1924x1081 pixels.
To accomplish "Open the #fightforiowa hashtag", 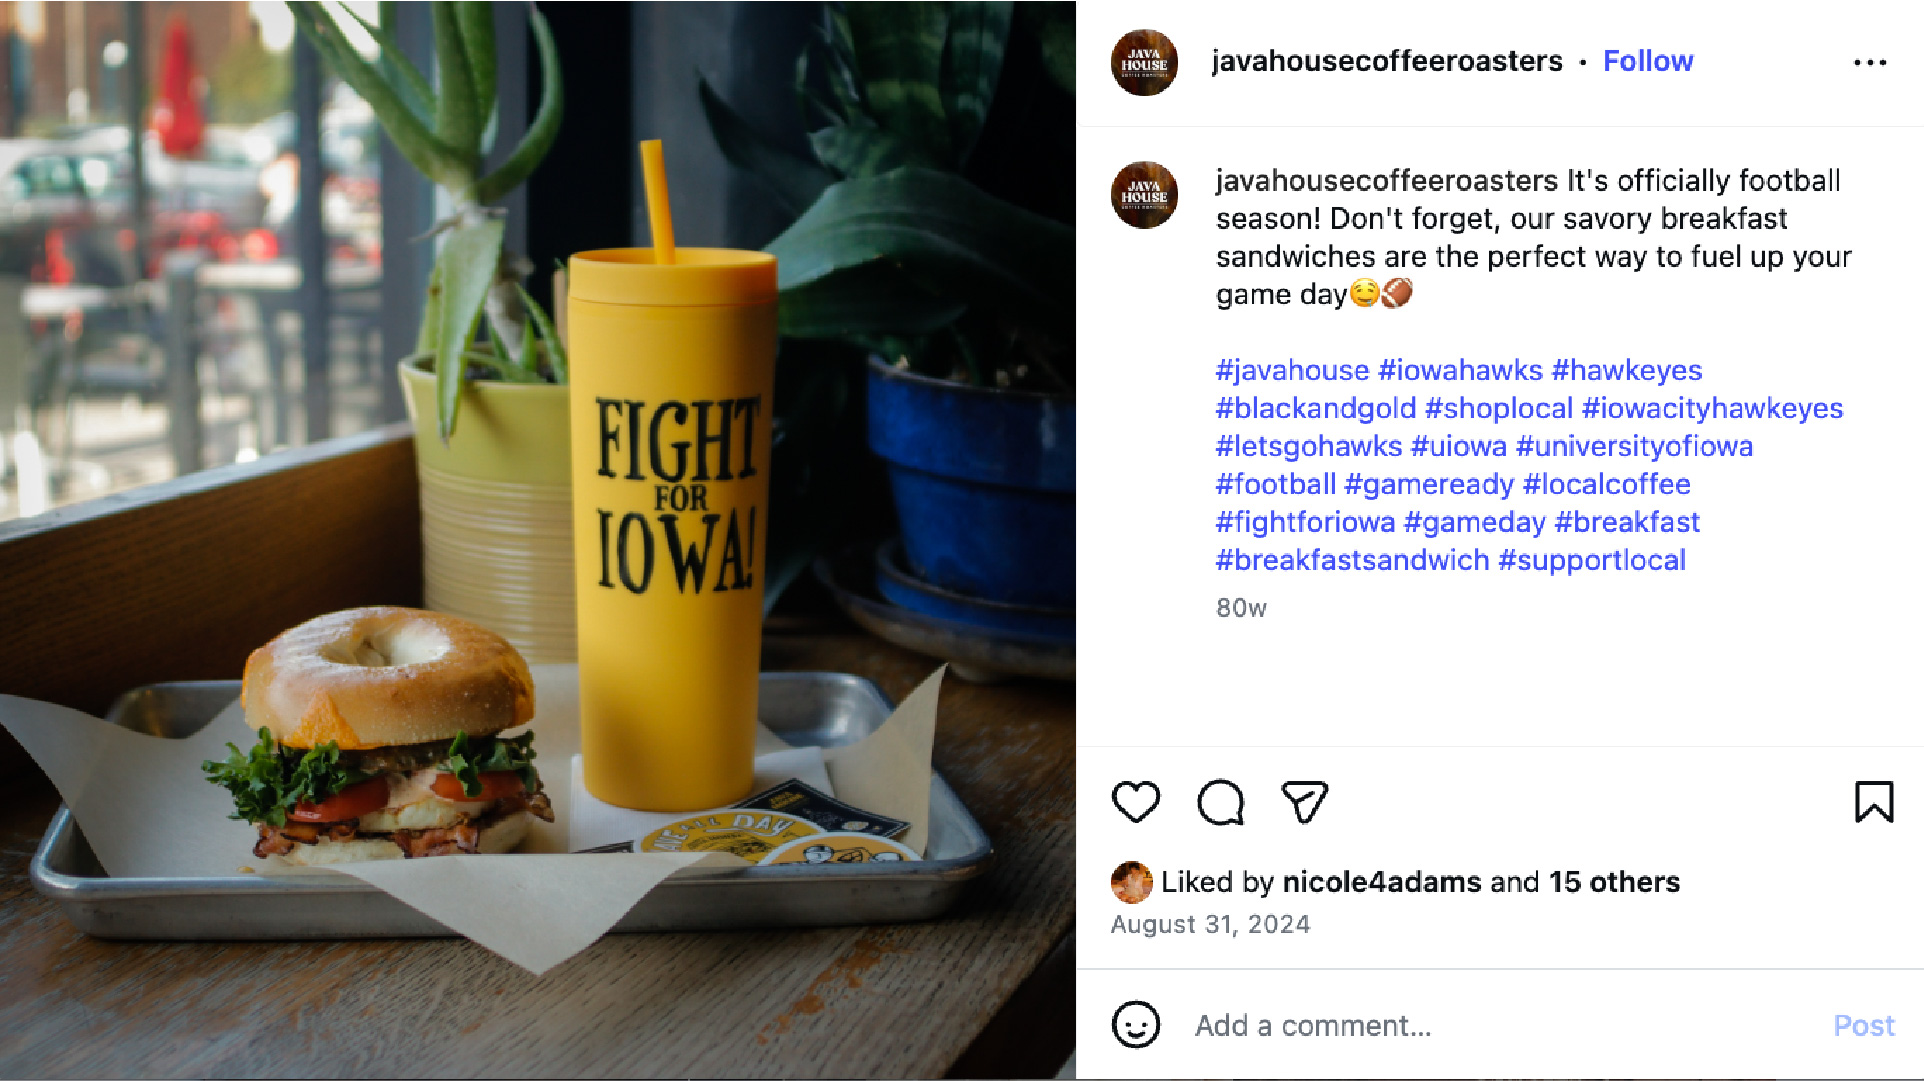I will (1305, 522).
